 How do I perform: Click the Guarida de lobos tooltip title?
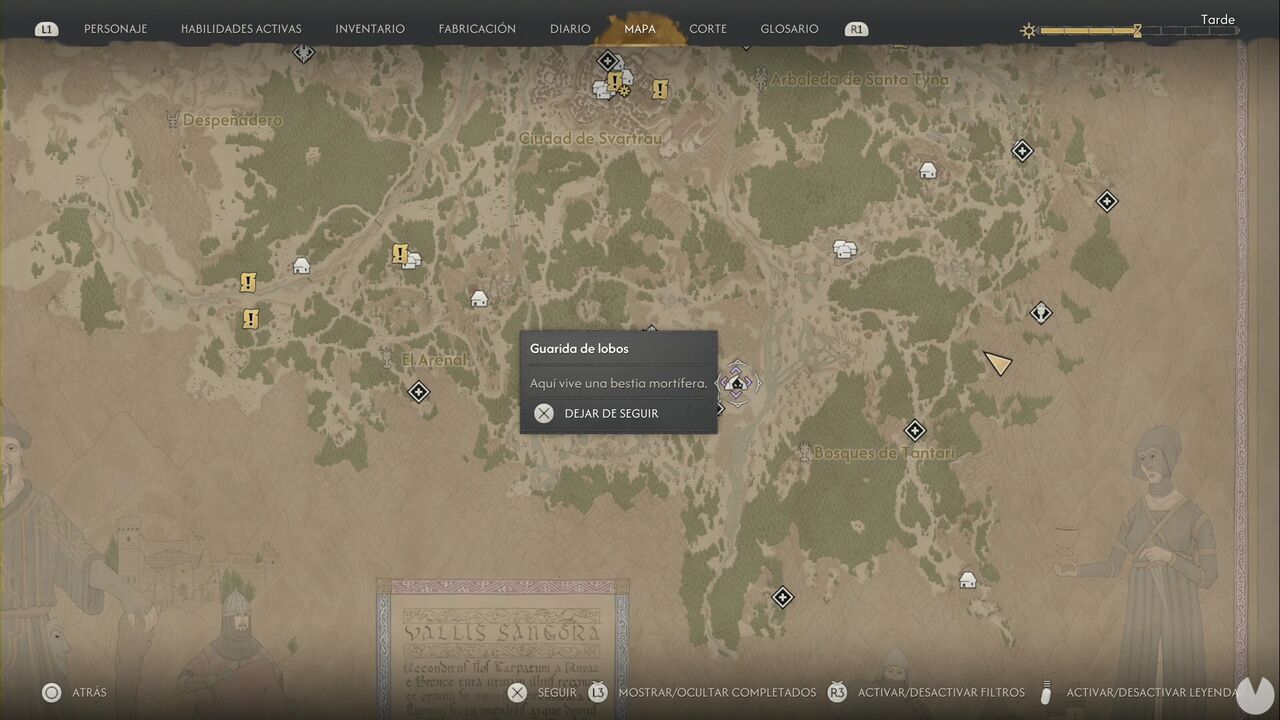click(x=579, y=349)
